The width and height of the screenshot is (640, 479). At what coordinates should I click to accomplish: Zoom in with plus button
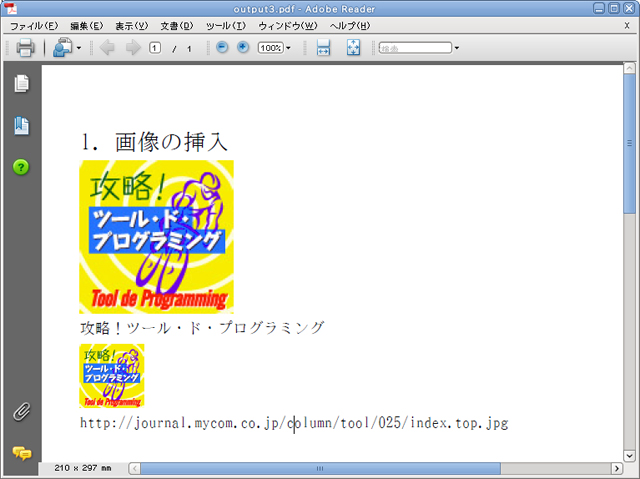pyautogui.click(x=243, y=47)
